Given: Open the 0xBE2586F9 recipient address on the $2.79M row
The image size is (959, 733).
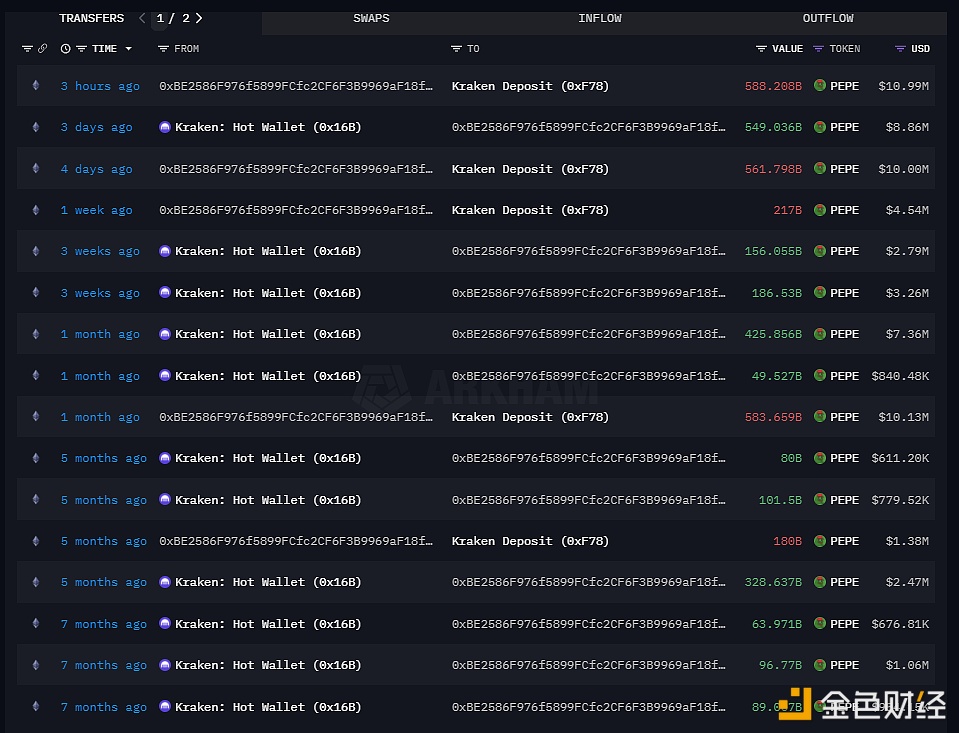Looking at the screenshot, I should pos(588,251).
